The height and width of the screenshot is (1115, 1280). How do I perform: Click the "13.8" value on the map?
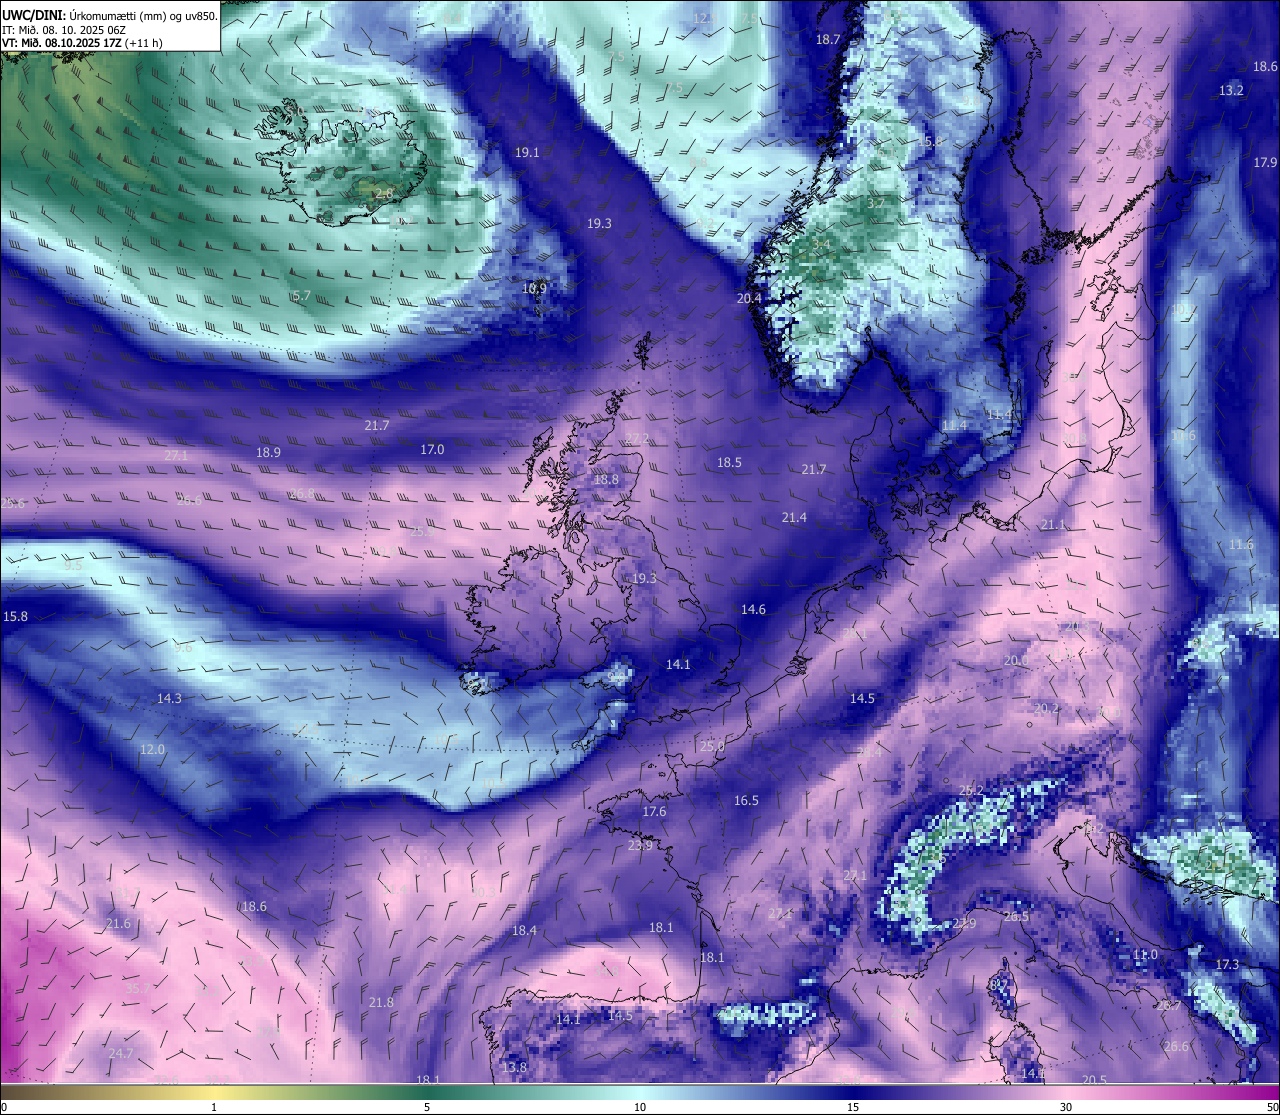(514, 1068)
